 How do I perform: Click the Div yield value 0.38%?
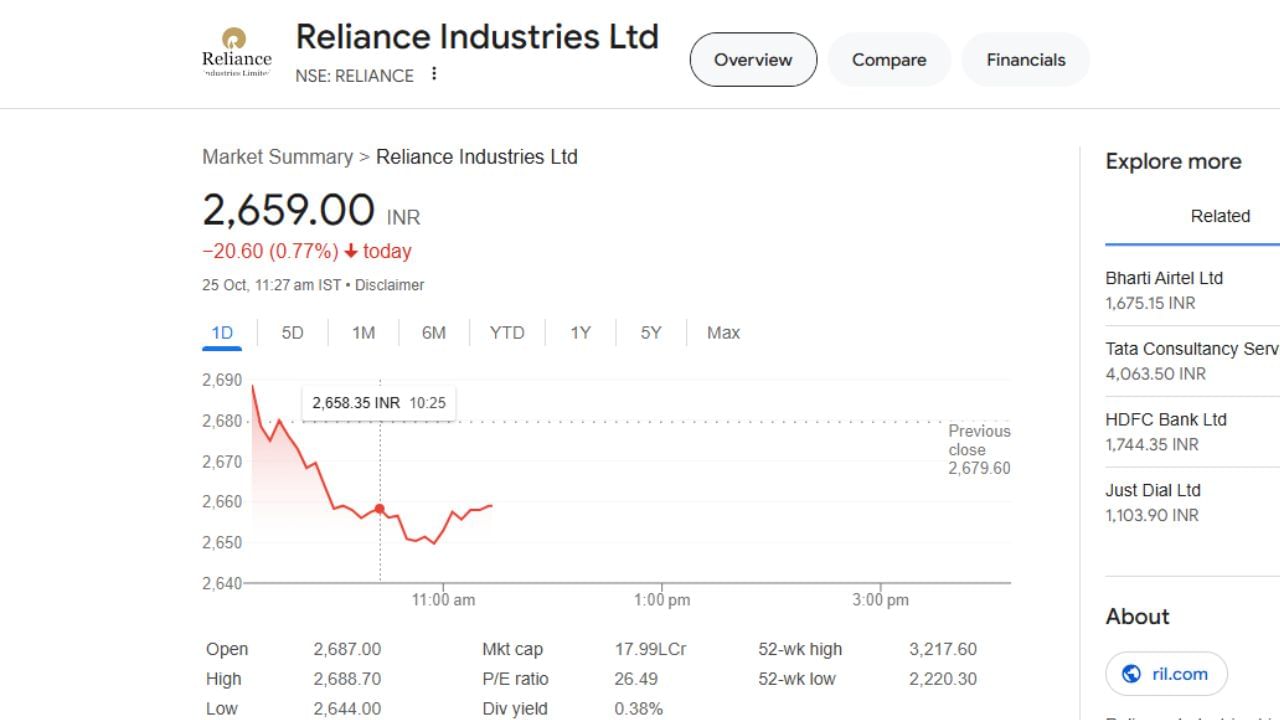point(639,709)
